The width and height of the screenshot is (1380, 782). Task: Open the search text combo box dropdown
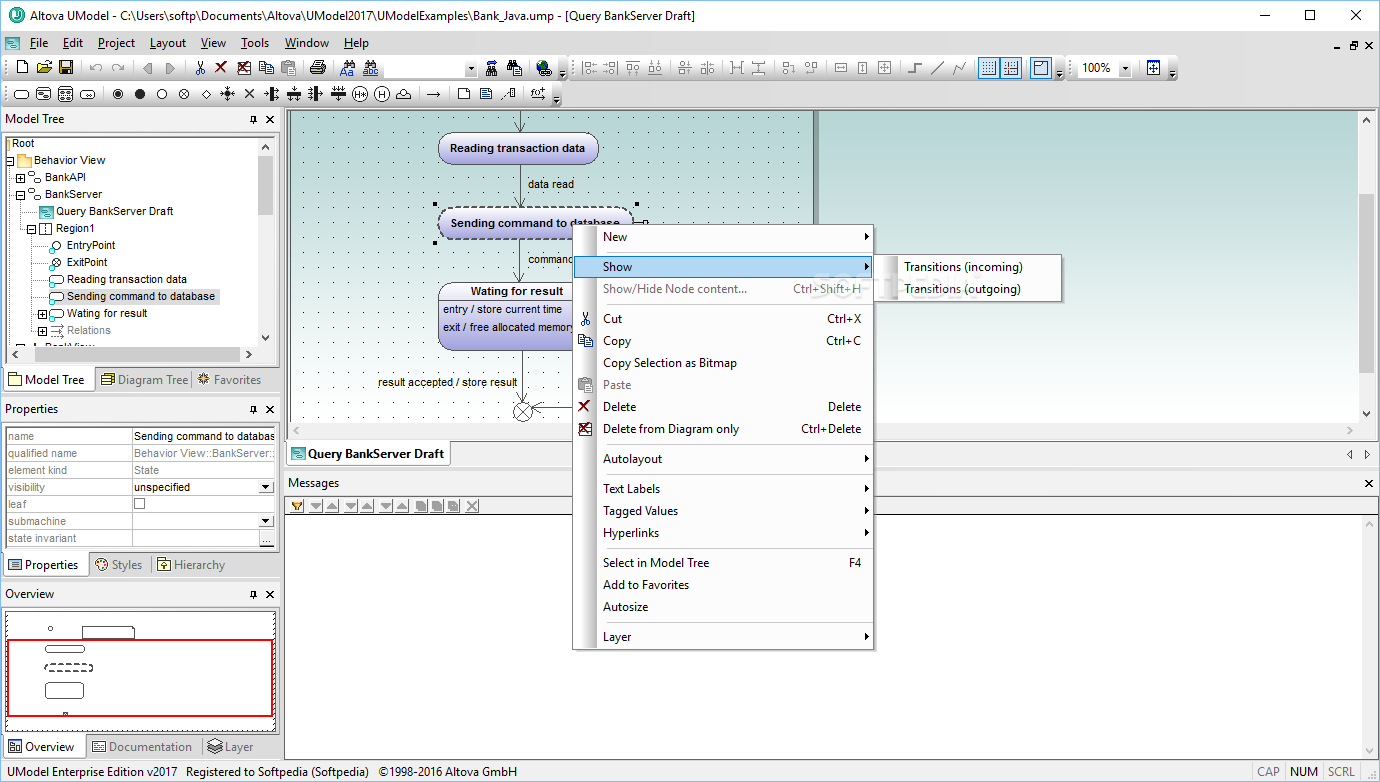coord(471,68)
